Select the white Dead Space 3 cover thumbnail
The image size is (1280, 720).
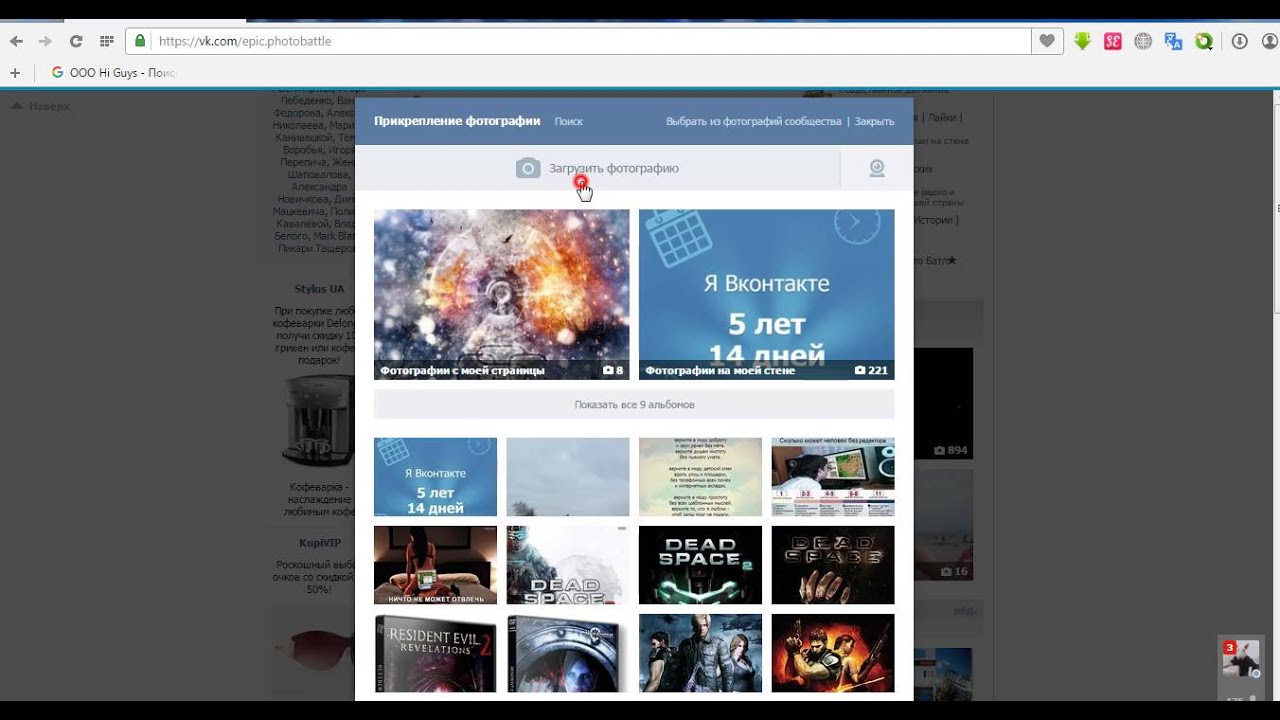pos(568,565)
